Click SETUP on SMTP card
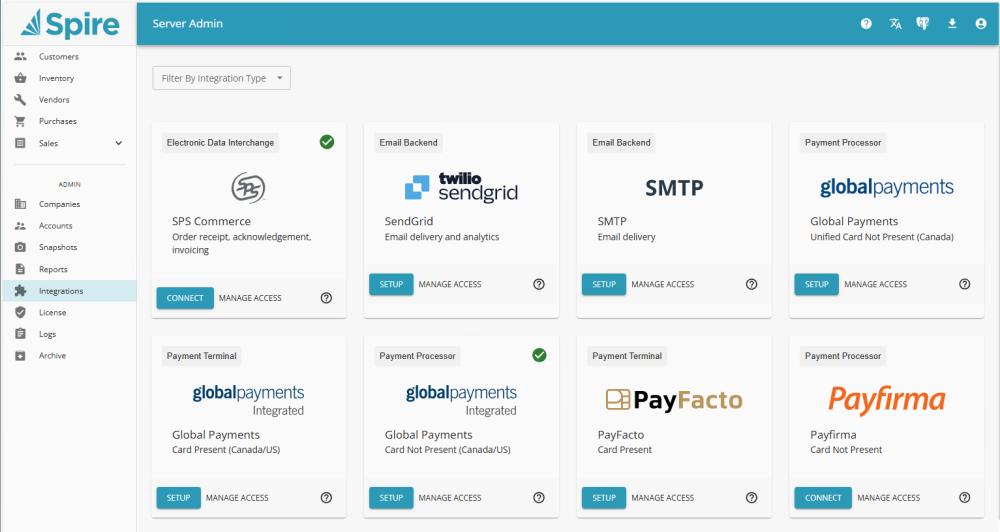1000x532 pixels. [604, 284]
